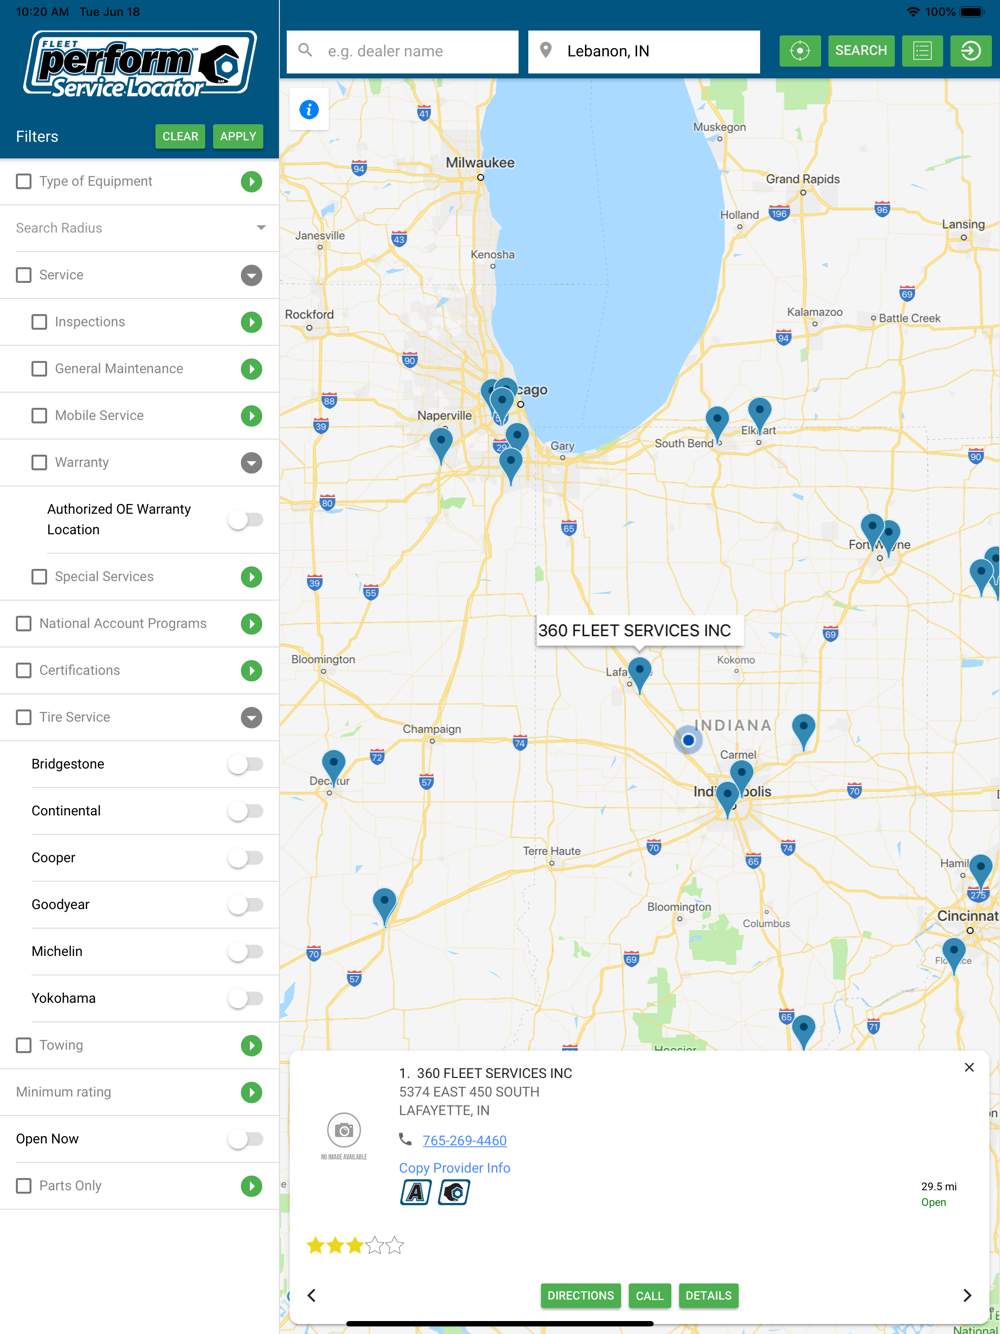
Task: Open the map info icon
Action: tap(309, 110)
